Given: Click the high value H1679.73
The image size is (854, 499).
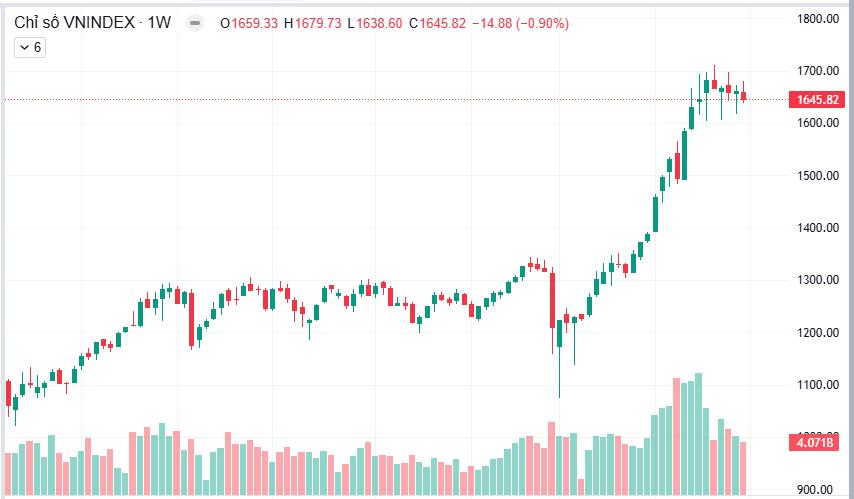Looking at the screenshot, I should tap(313, 23).
